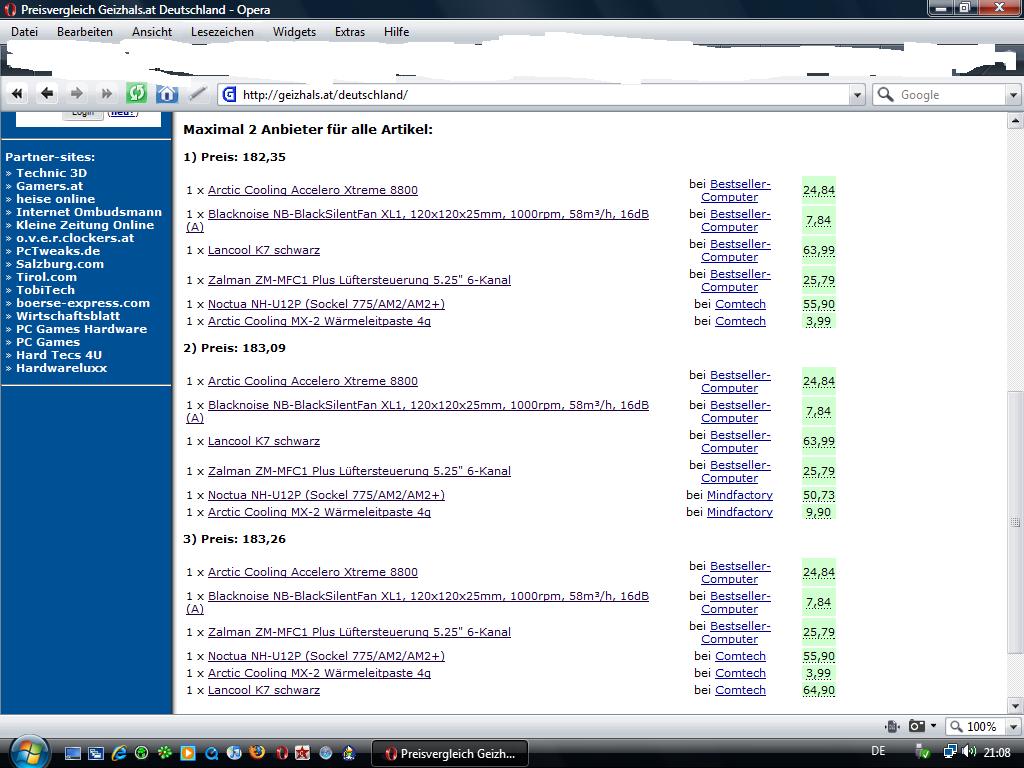Open the Hardwareluxx partner link
1024x768 pixels.
pyautogui.click(x=61, y=368)
